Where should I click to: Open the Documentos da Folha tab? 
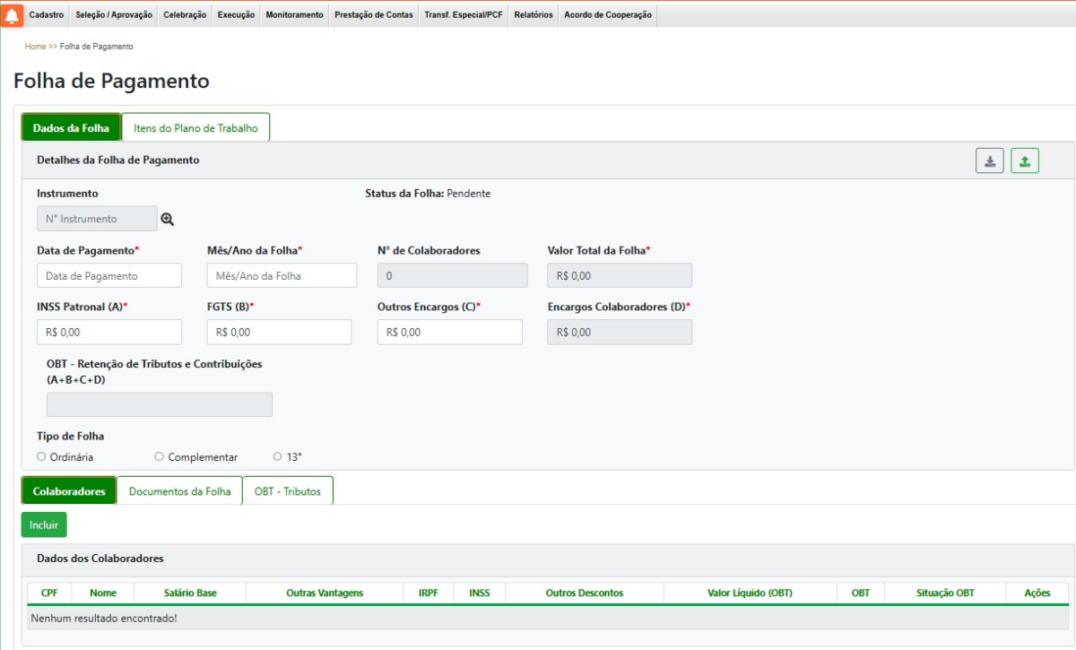coord(180,491)
